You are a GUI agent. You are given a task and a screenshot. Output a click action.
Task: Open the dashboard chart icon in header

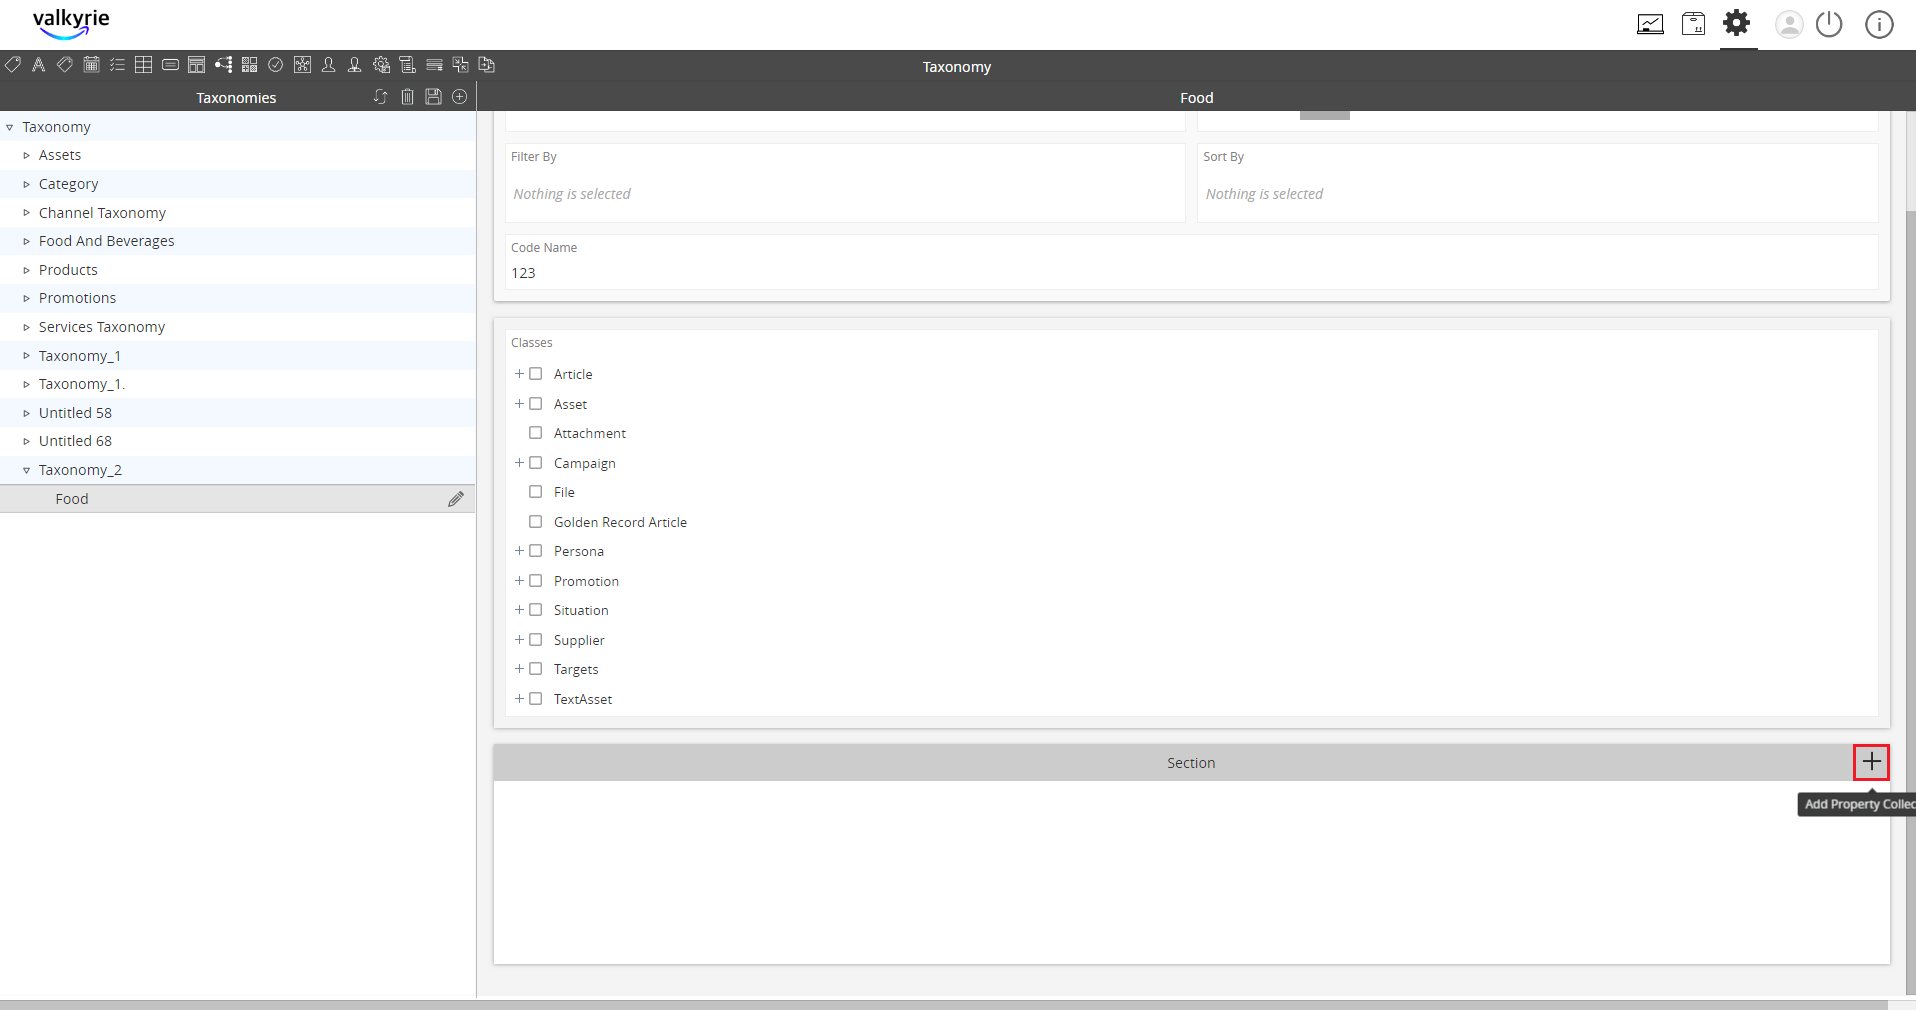coord(1650,24)
